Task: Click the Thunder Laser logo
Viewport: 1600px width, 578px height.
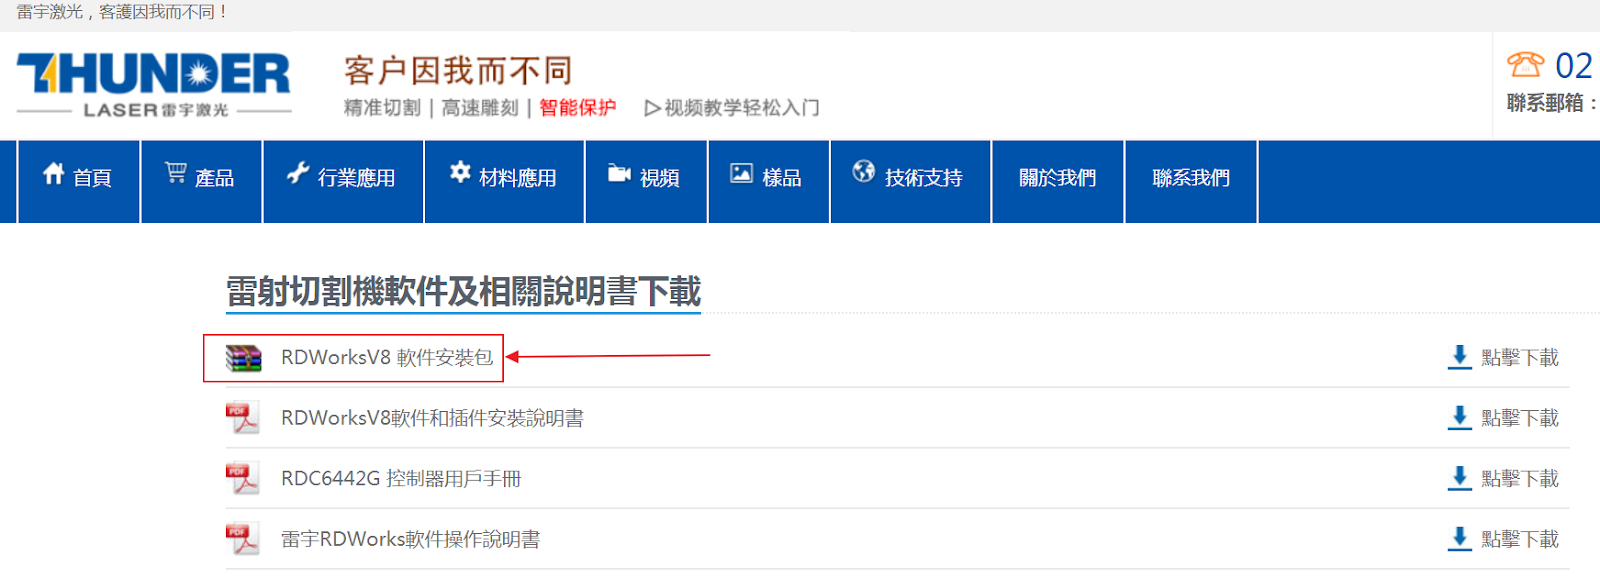Action: tap(154, 85)
